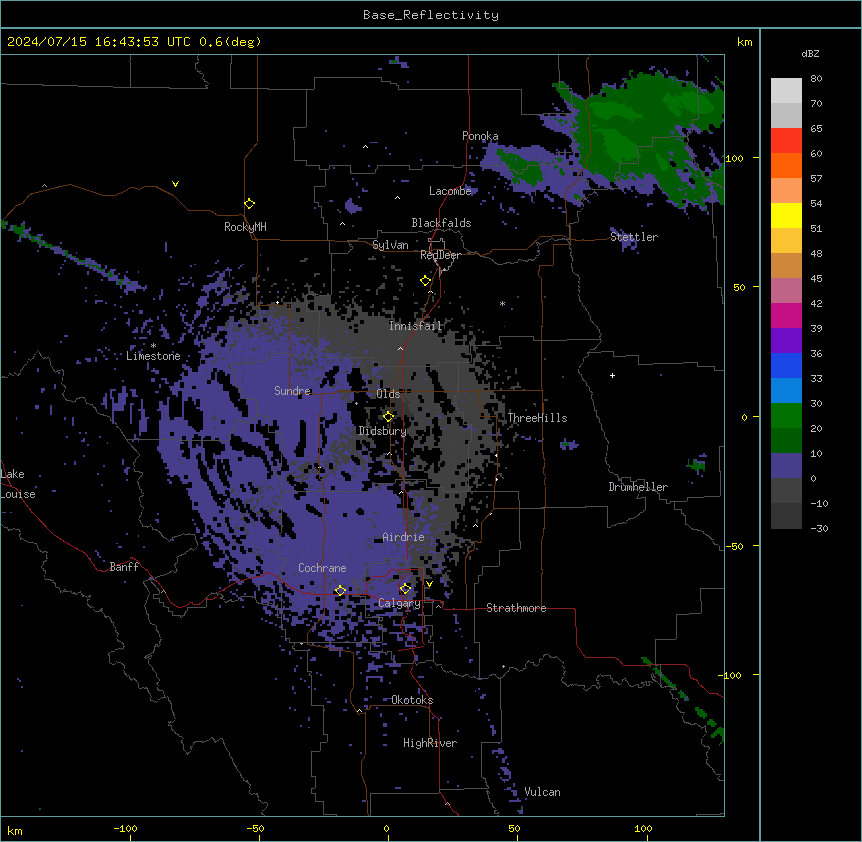The image size is (862, 842).
Task: Click the RockyMH label
Action: [x=245, y=227]
